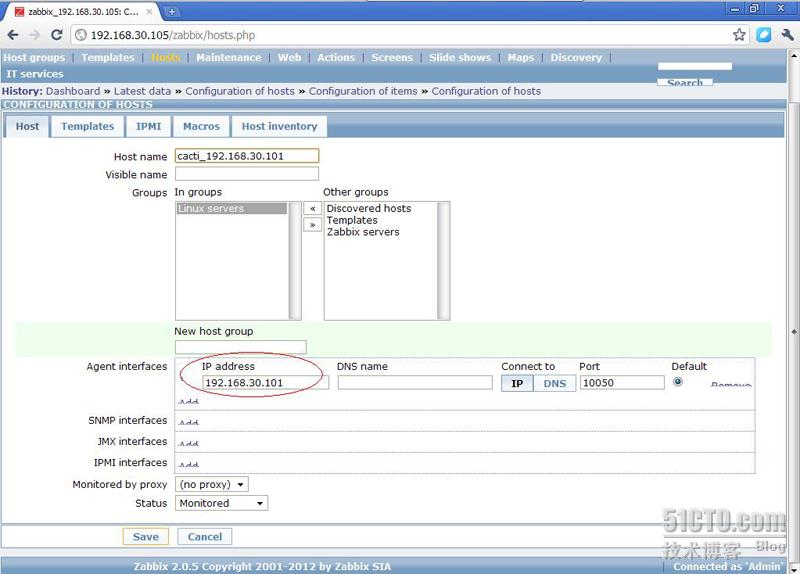Viewport: 800px width, 574px height.
Task: Move group left with « button
Action: point(312,209)
